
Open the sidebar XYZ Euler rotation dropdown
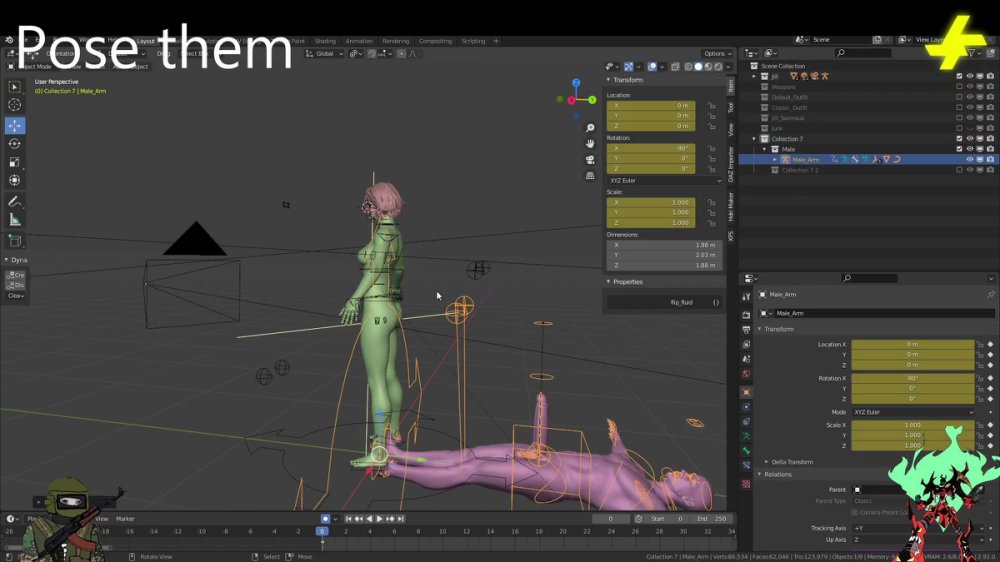pos(665,181)
